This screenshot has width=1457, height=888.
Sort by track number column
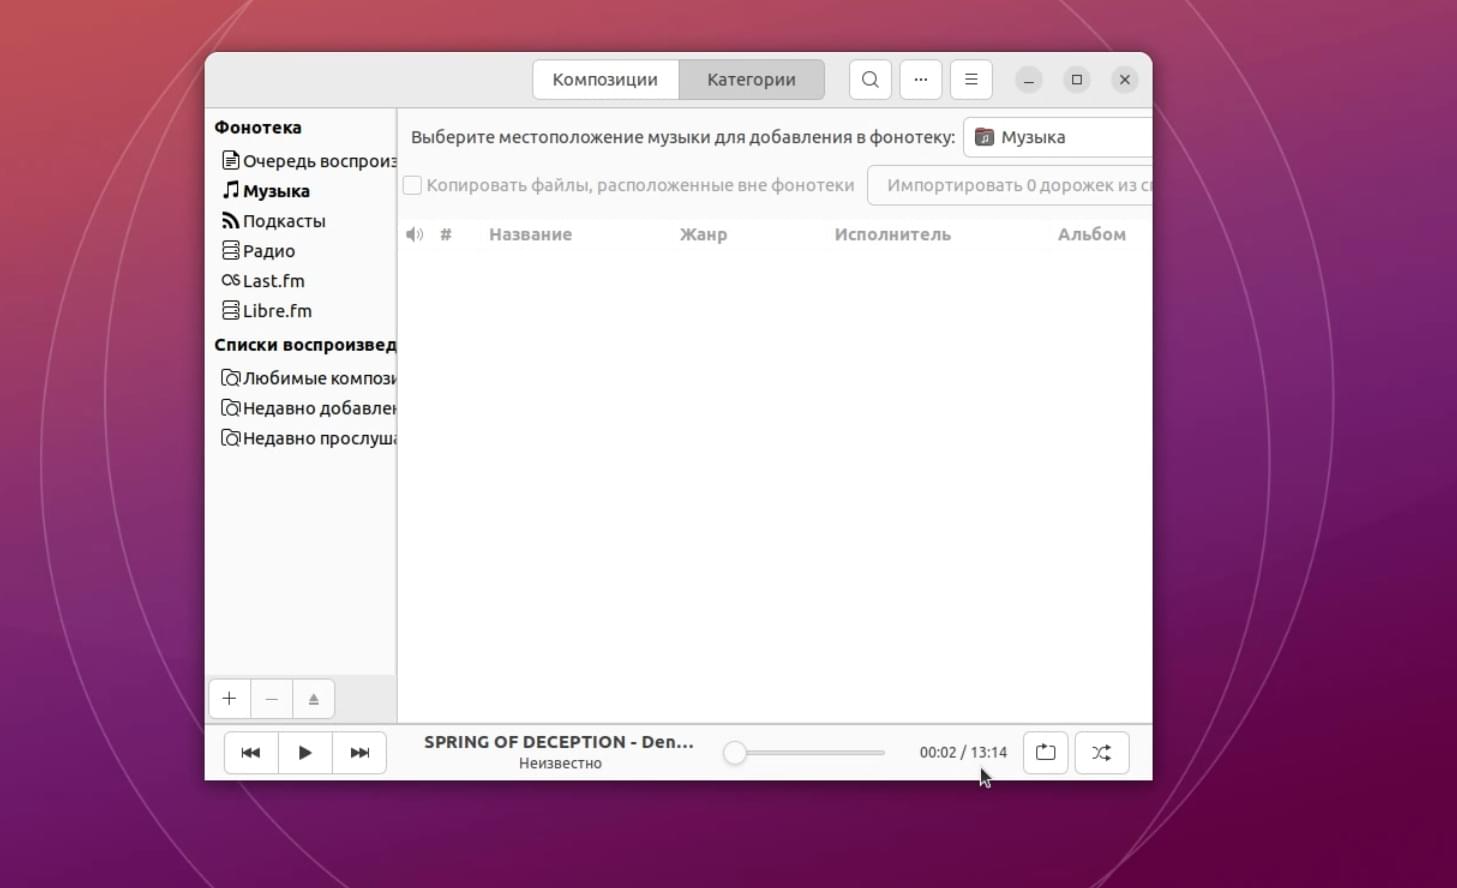(446, 234)
